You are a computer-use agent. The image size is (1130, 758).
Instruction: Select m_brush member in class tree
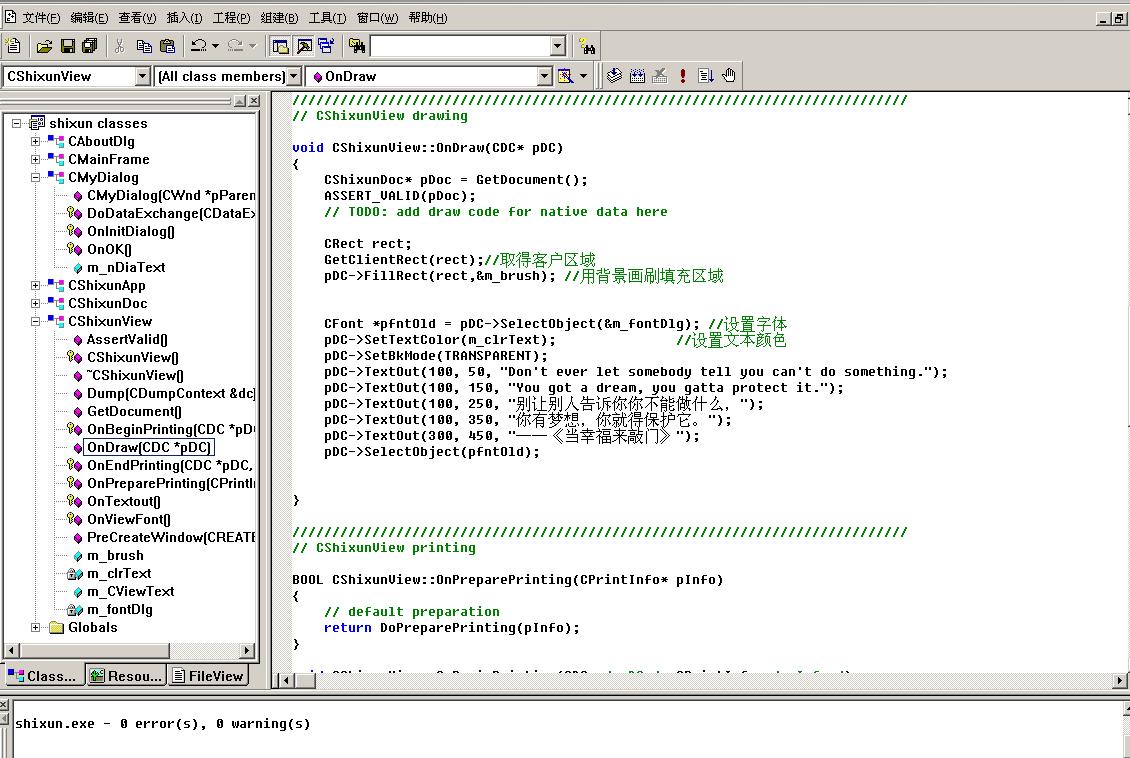(115, 556)
